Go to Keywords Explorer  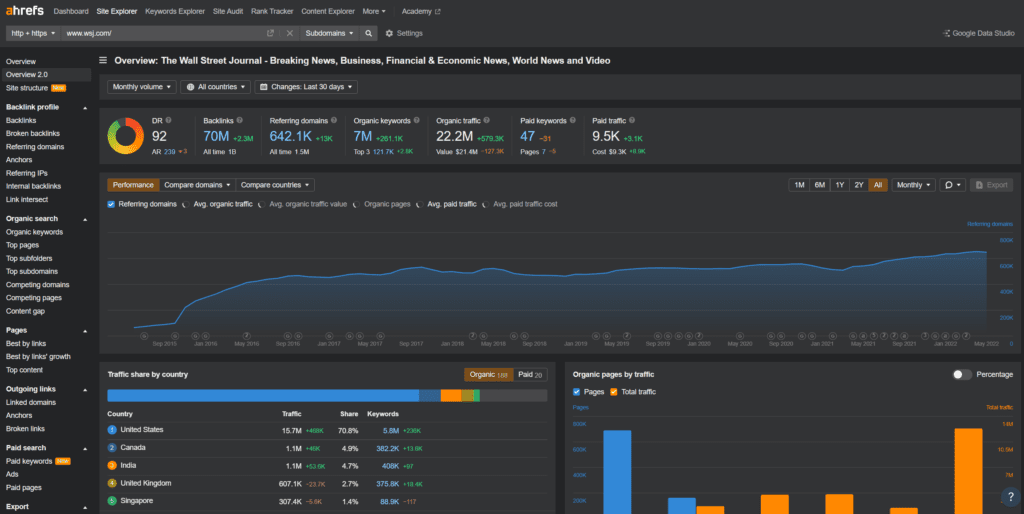tap(175, 11)
